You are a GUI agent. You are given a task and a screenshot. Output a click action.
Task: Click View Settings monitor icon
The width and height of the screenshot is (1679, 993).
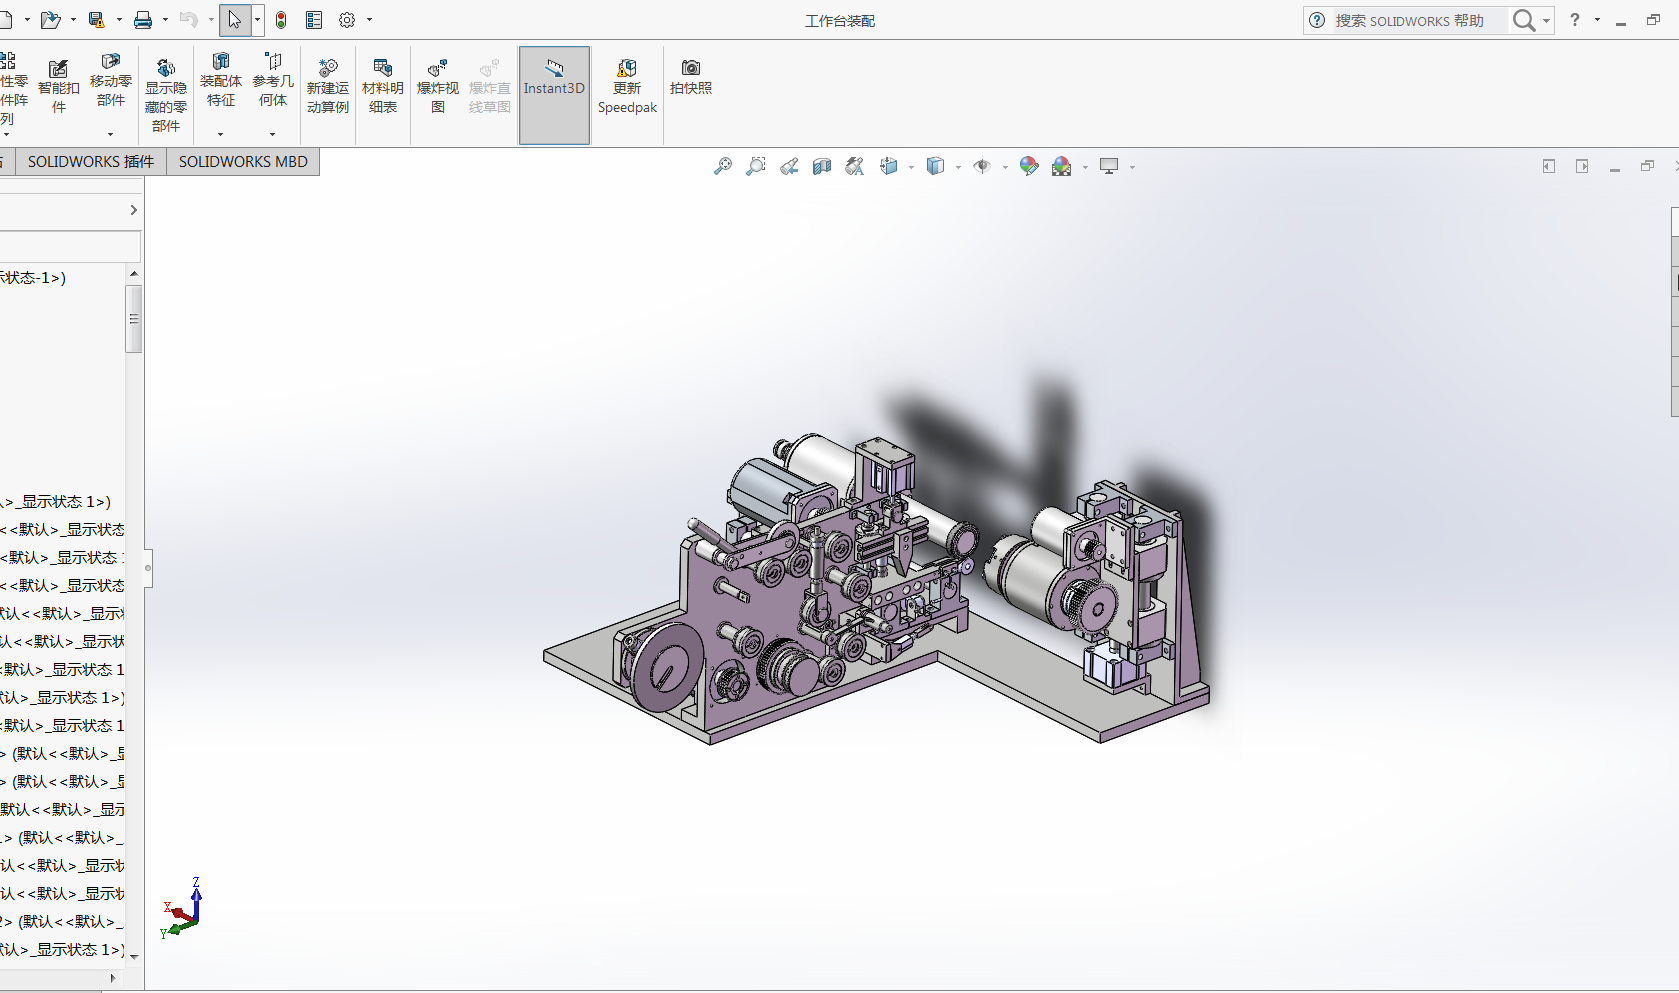pyautogui.click(x=1109, y=166)
